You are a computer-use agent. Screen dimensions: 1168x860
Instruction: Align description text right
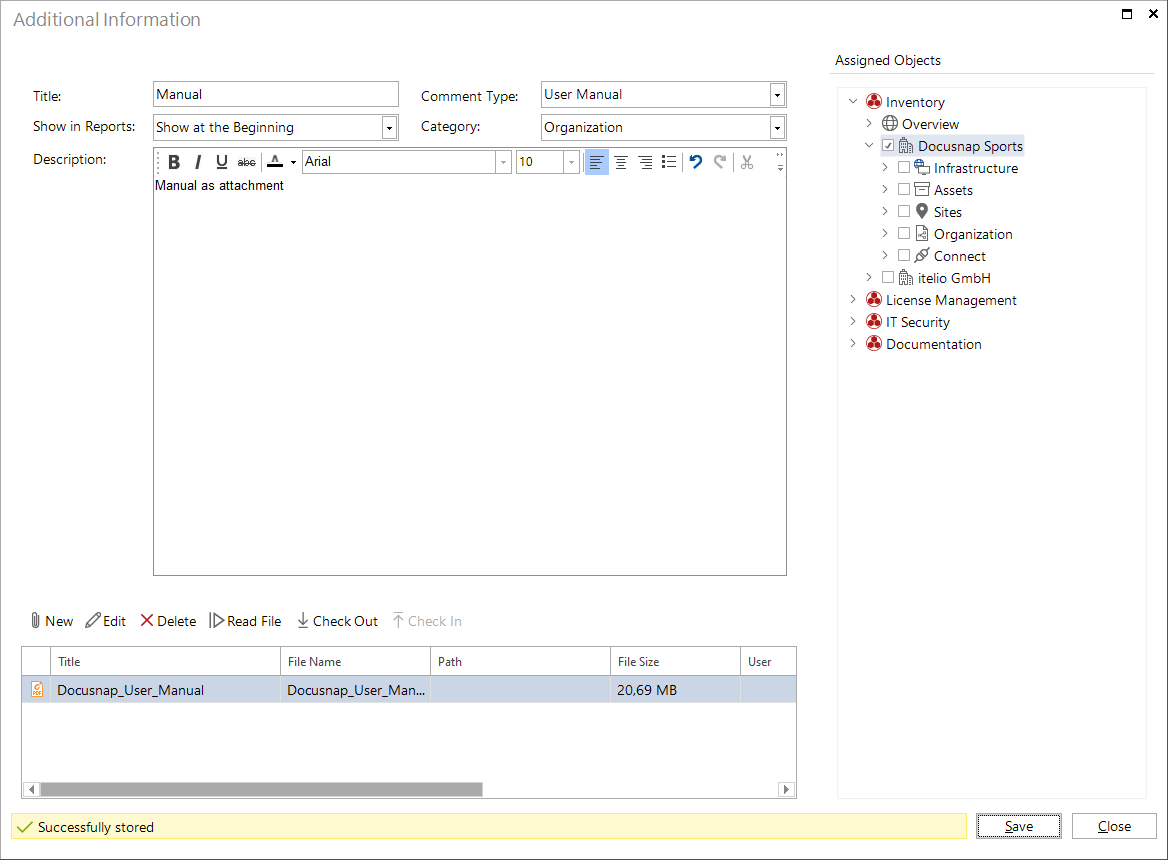(645, 162)
